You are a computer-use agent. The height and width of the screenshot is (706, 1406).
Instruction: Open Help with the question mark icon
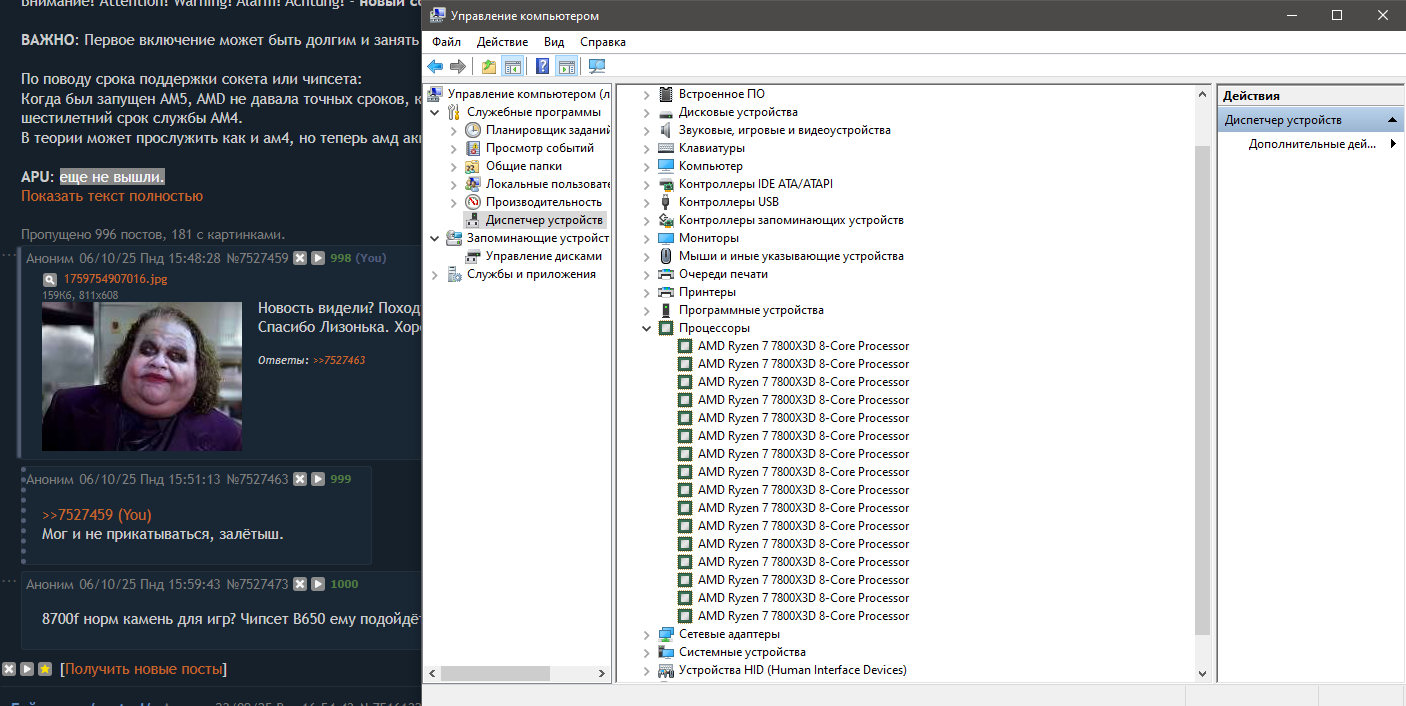542,66
